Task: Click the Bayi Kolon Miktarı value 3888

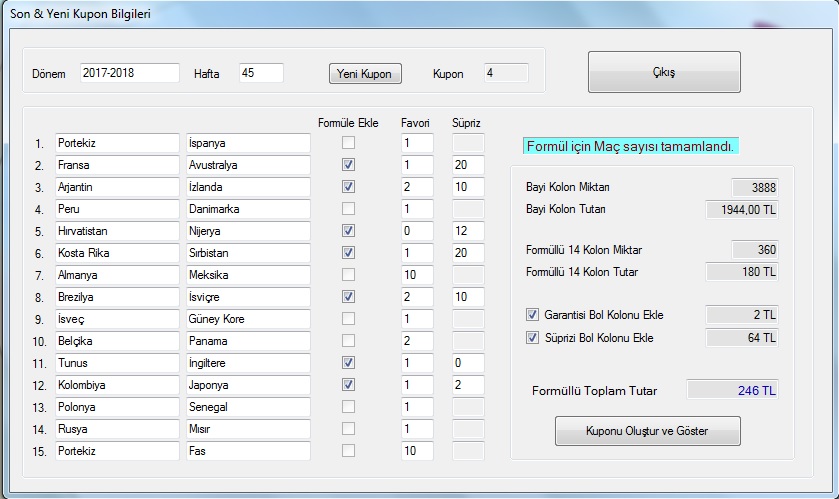Action: (755, 188)
